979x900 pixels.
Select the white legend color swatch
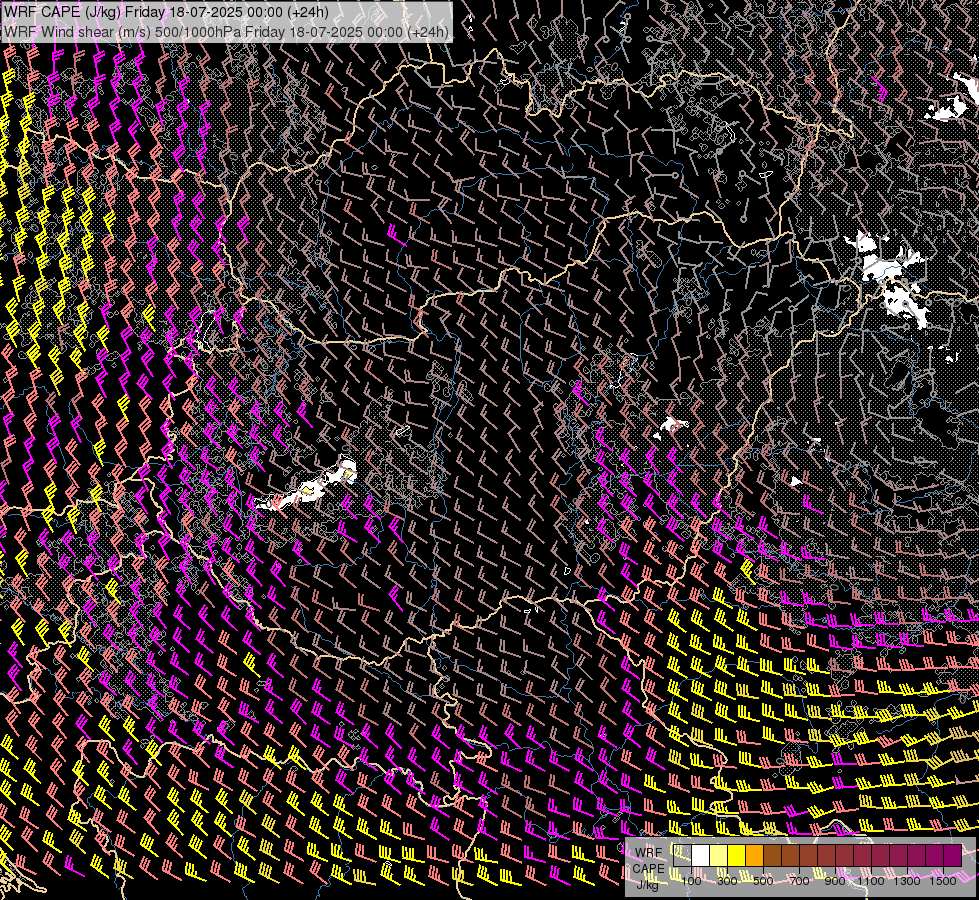701,856
